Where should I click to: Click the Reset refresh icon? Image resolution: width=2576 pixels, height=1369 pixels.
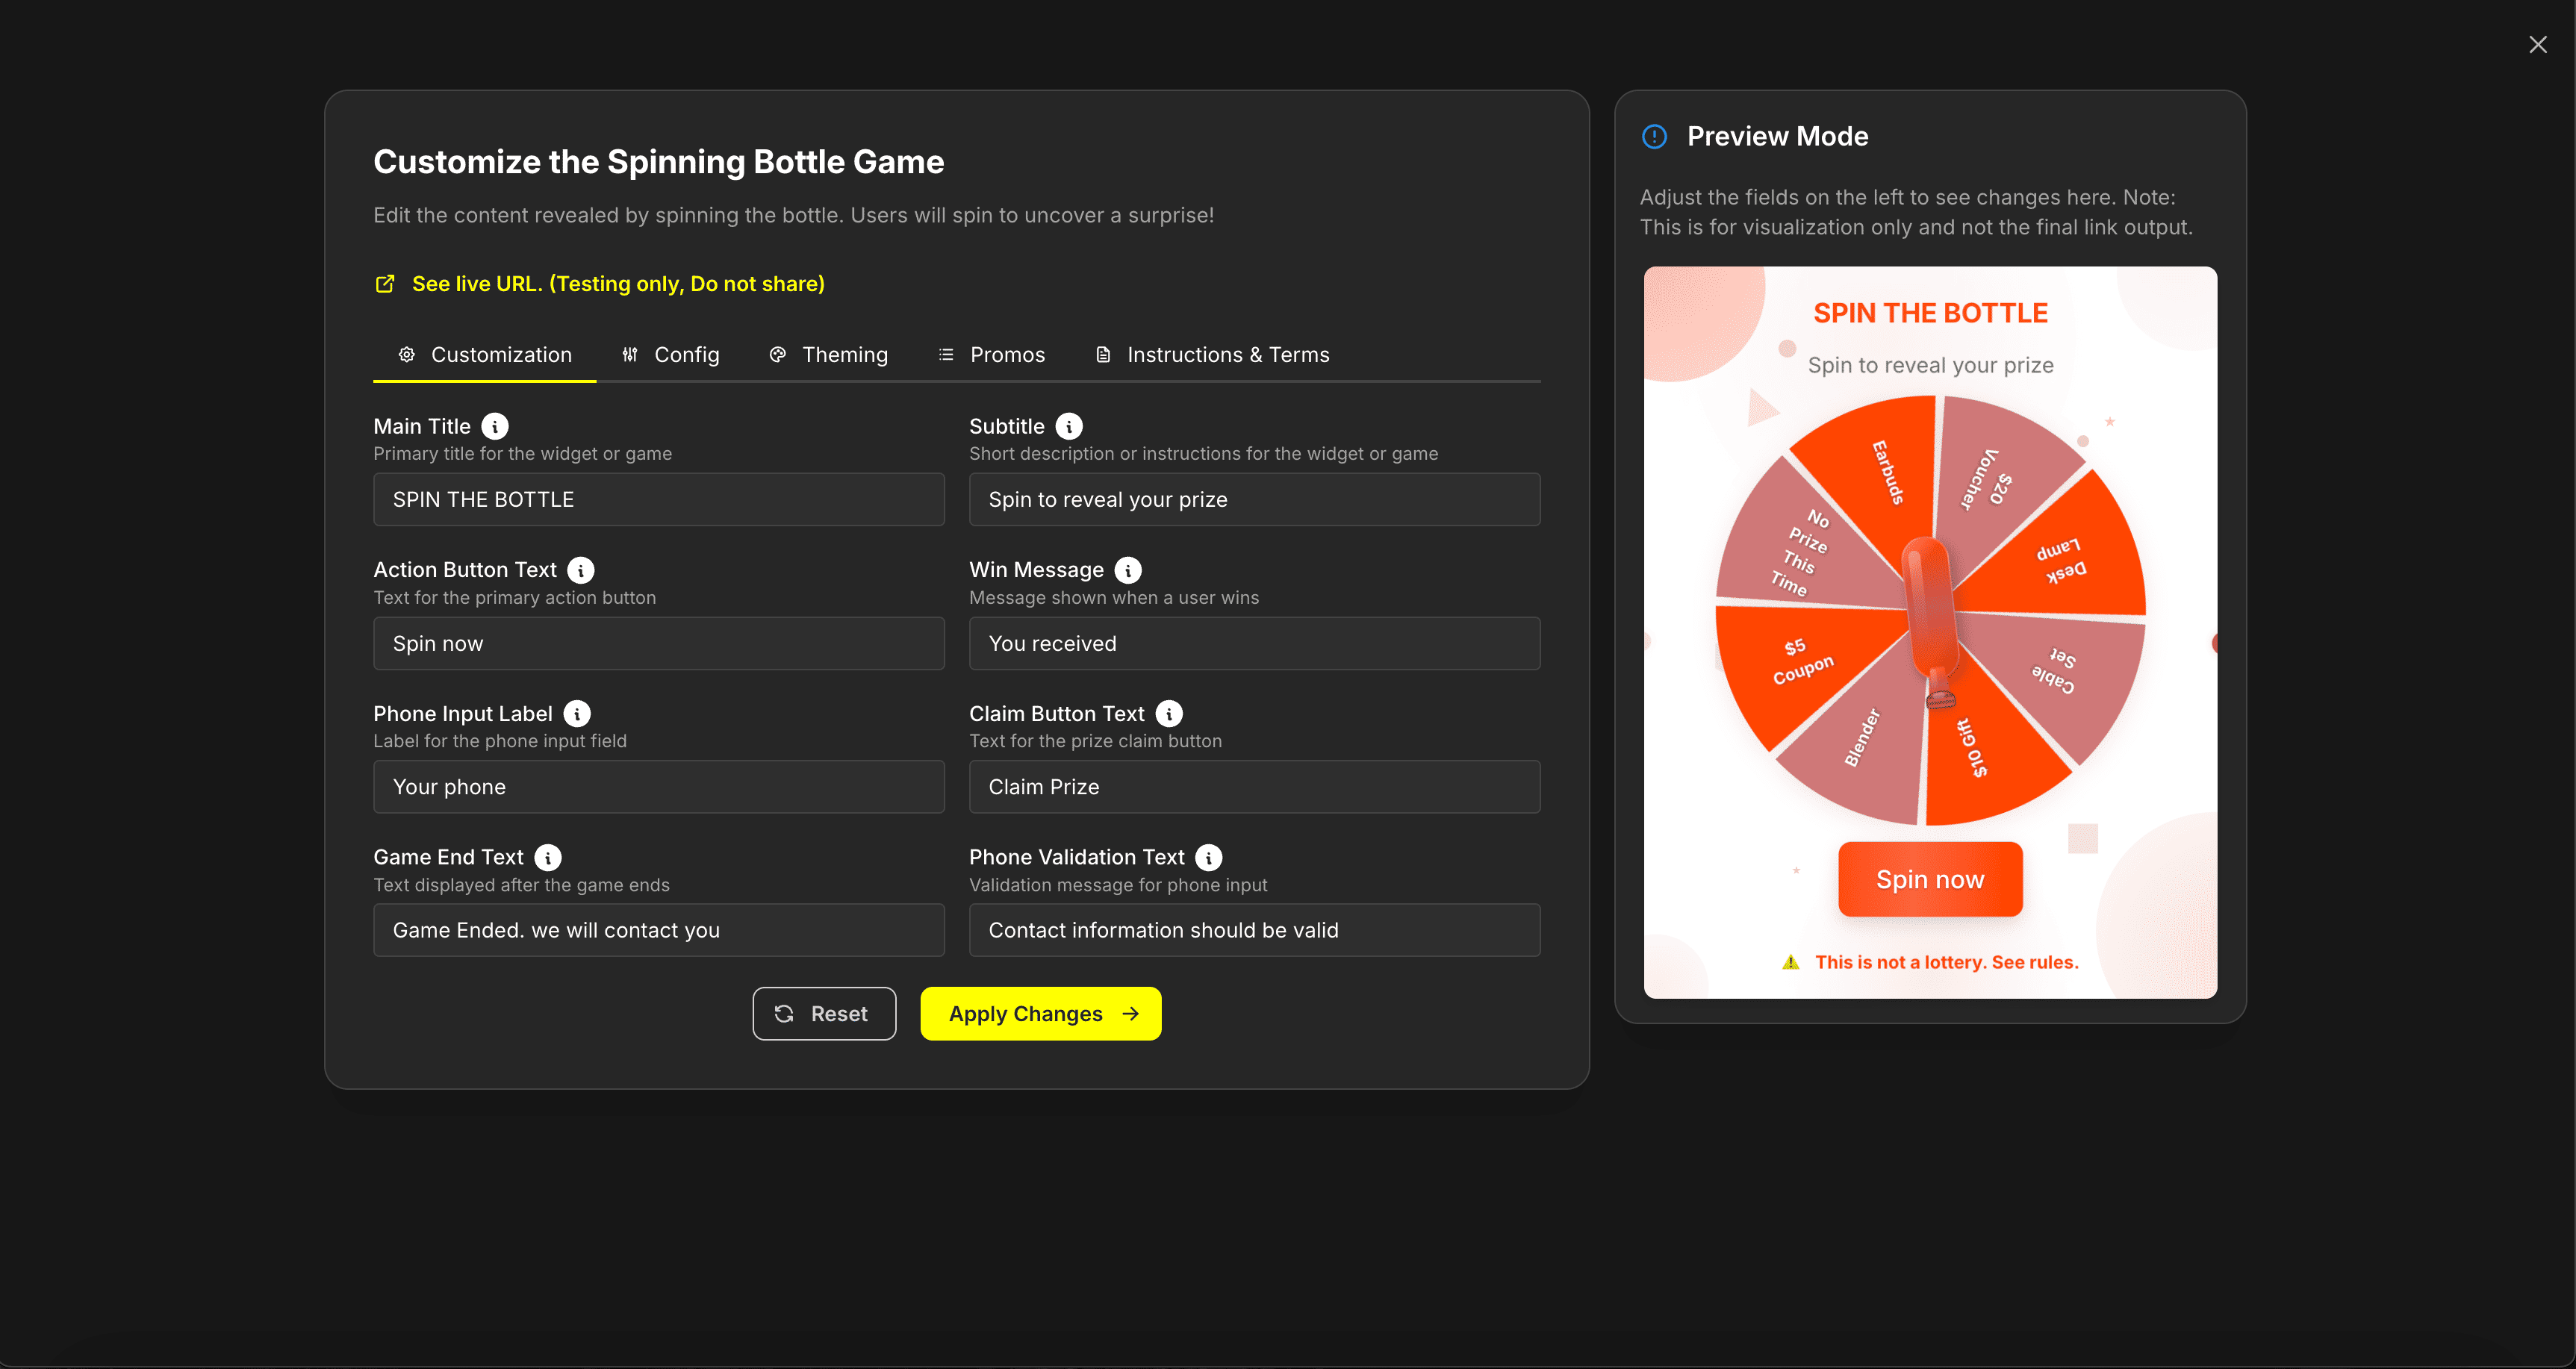[785, 1013]
